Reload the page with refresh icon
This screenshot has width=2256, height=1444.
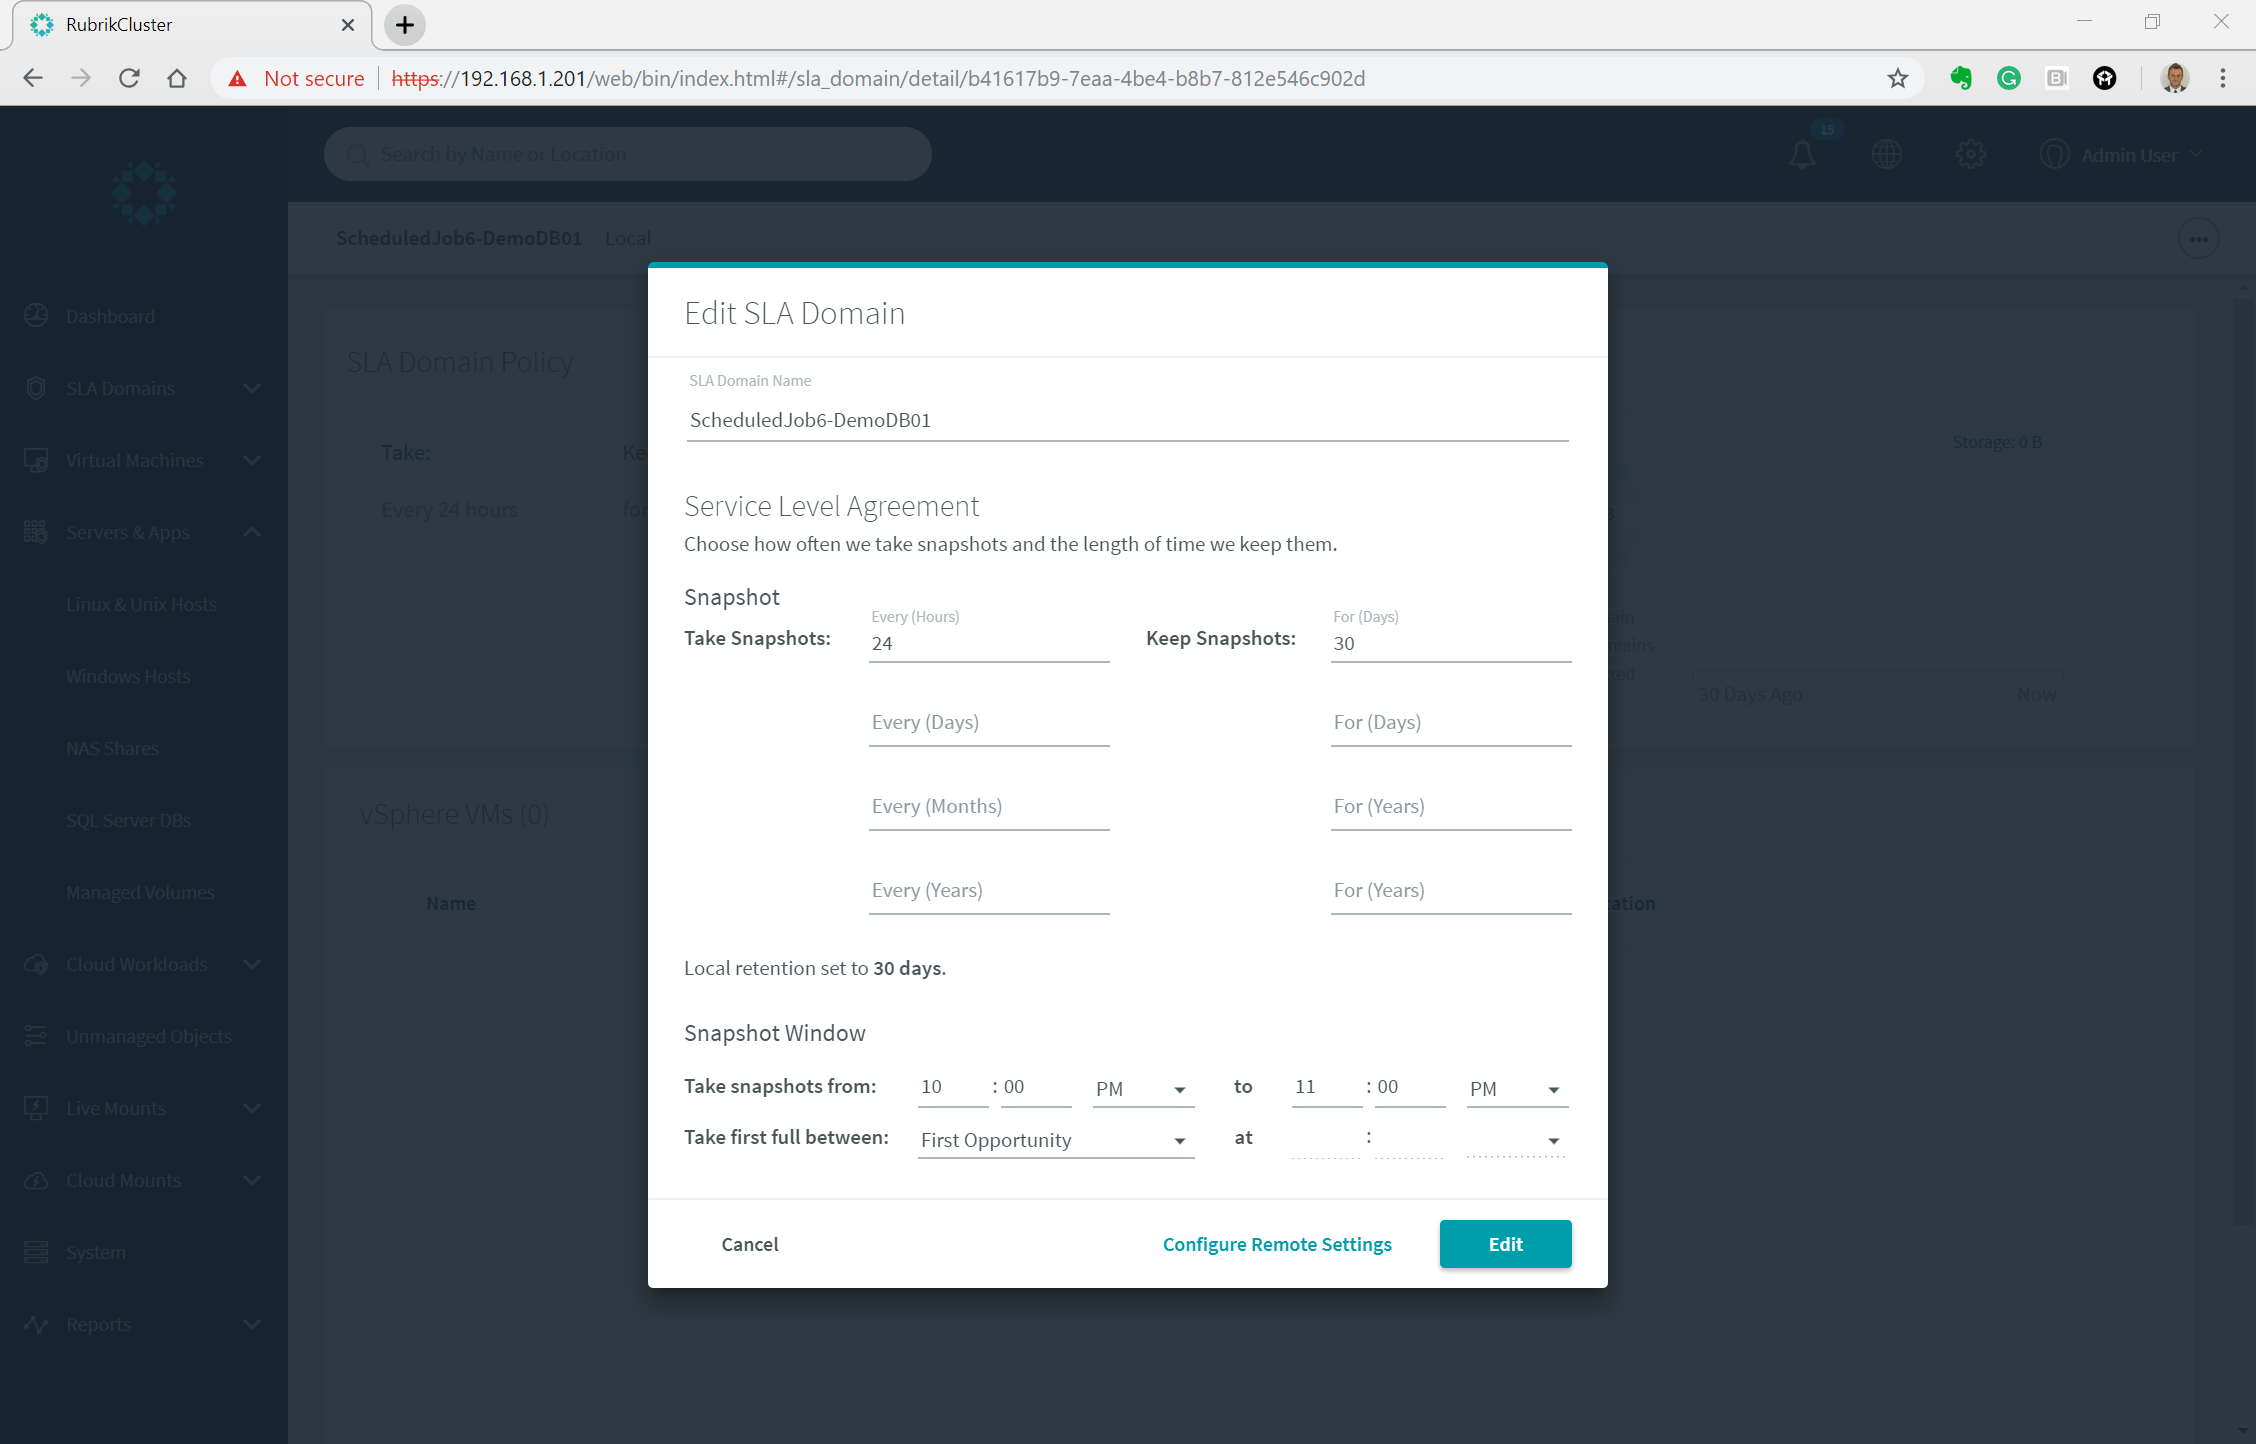coord(129,79)
